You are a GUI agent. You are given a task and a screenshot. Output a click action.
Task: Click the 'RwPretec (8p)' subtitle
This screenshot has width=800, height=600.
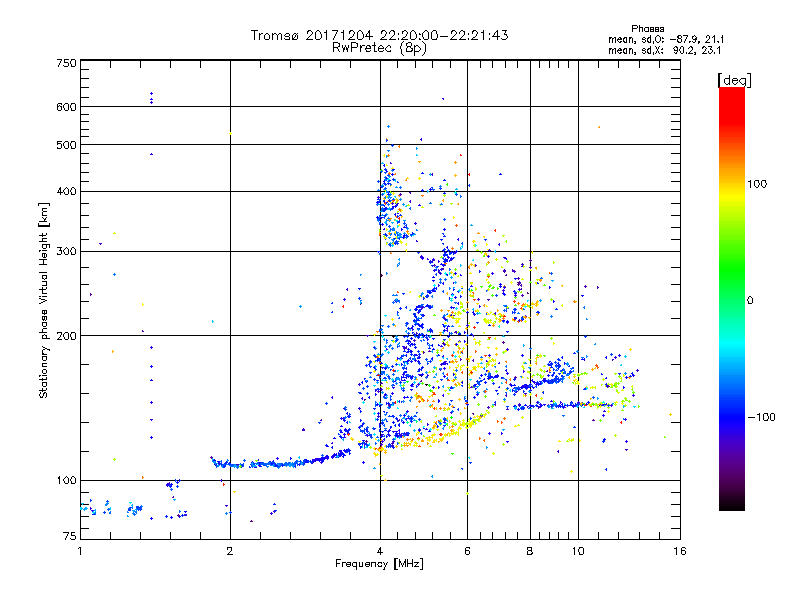coord(379,48)
